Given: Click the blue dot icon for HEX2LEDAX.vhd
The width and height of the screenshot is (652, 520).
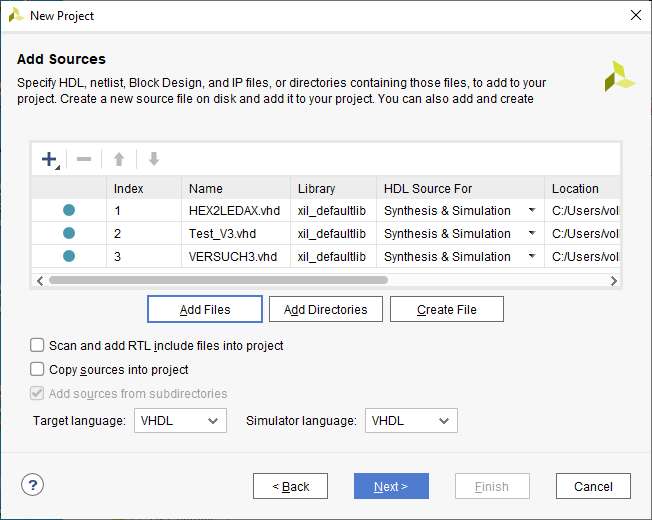Looking at the screenshot, I should 69,210.
